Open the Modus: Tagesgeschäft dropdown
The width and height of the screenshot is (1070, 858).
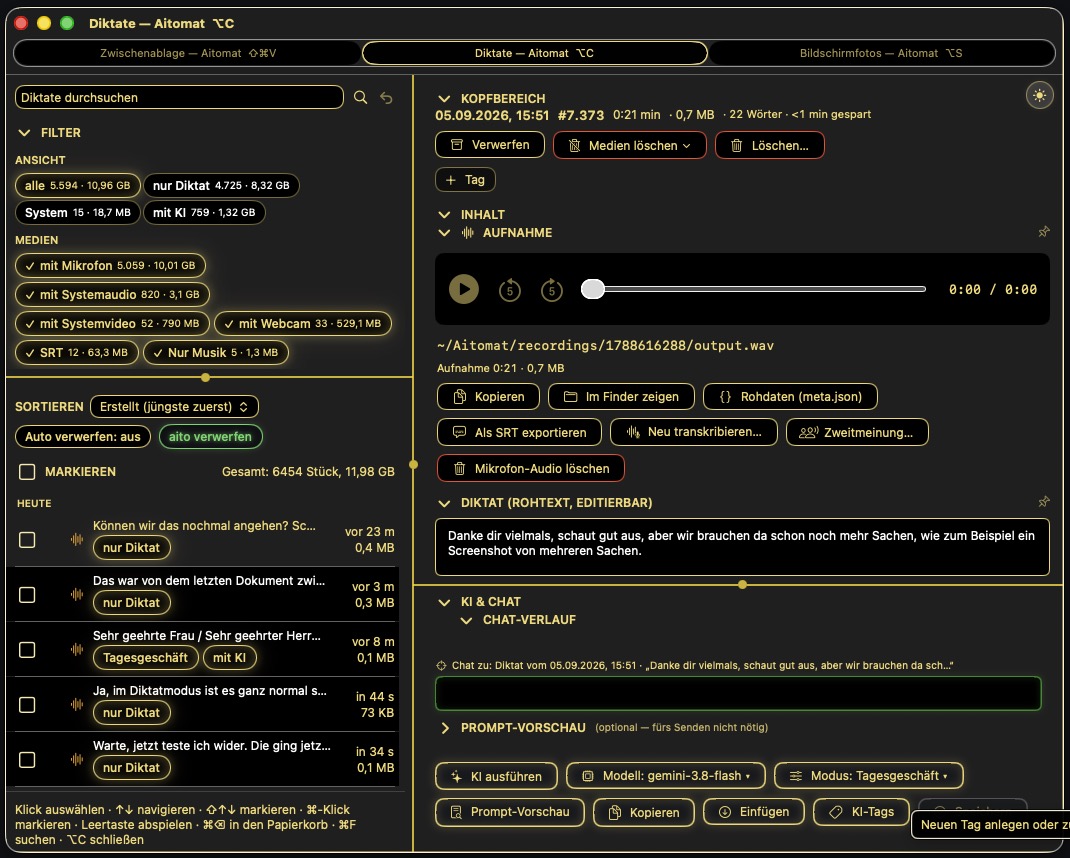[869, 776]
